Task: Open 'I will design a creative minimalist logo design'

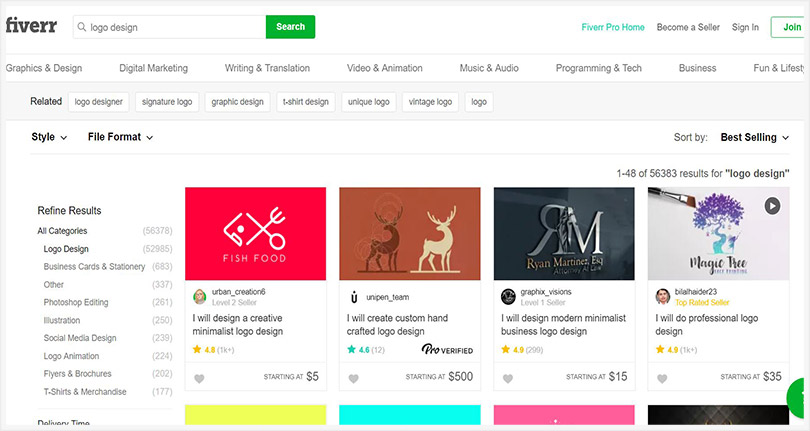Action: [x=238, y=325]
